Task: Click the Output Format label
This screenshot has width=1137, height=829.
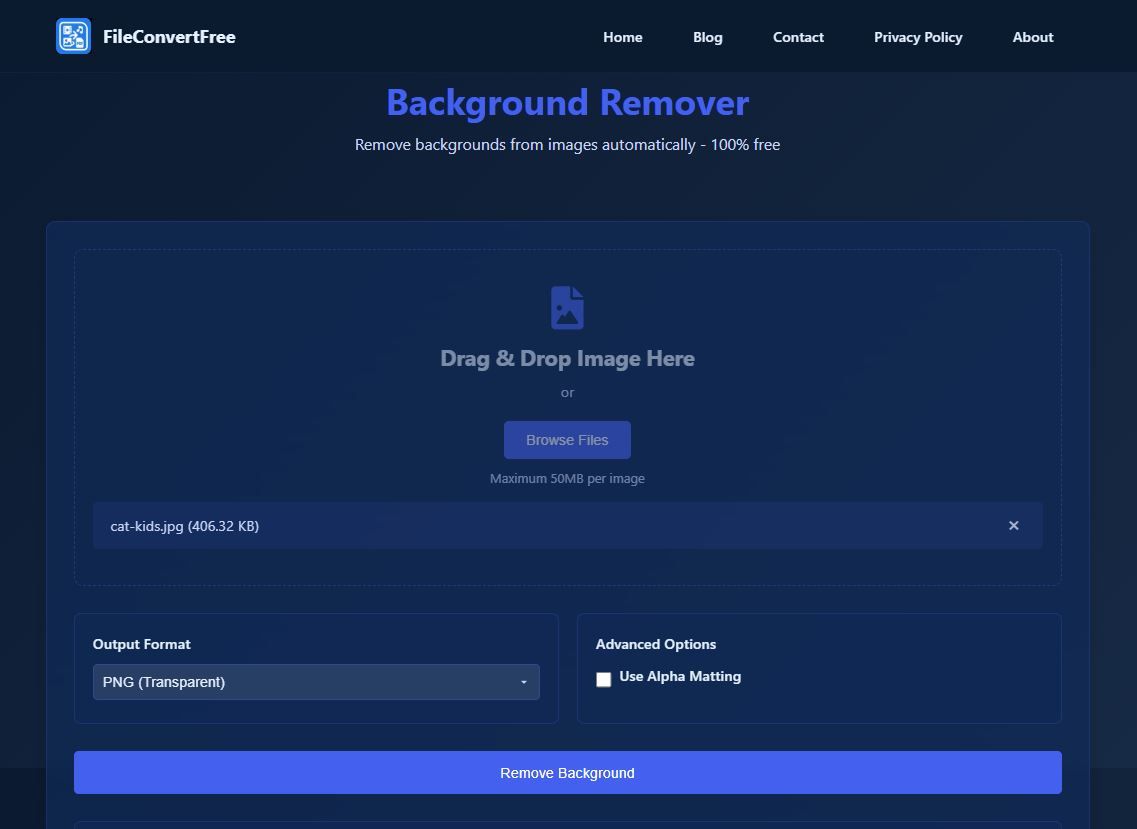Action: 141,644
